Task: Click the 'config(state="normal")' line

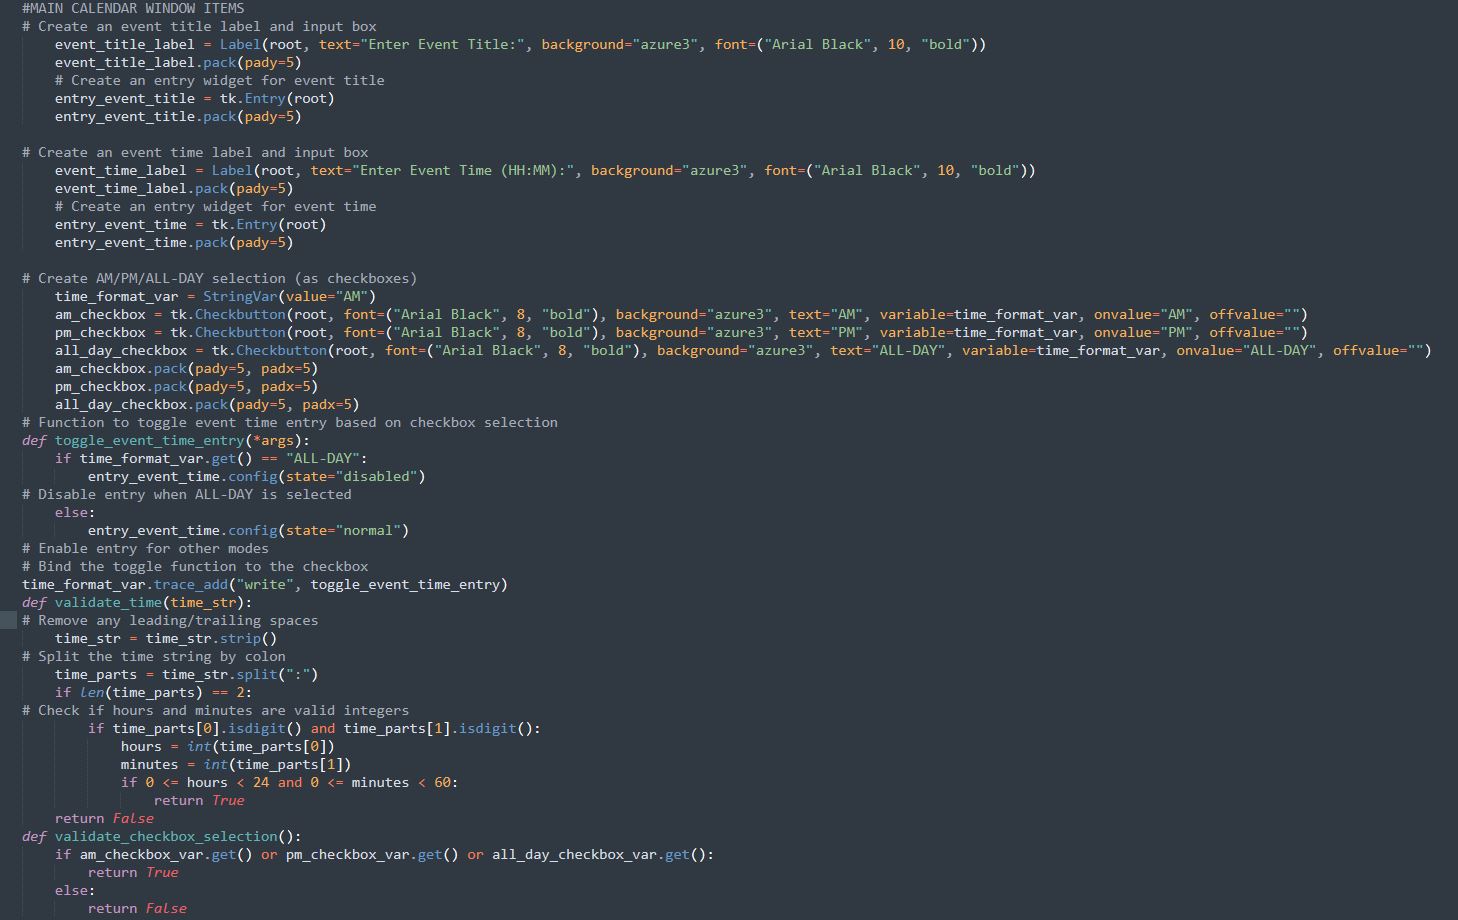Action: coord(249,530)
